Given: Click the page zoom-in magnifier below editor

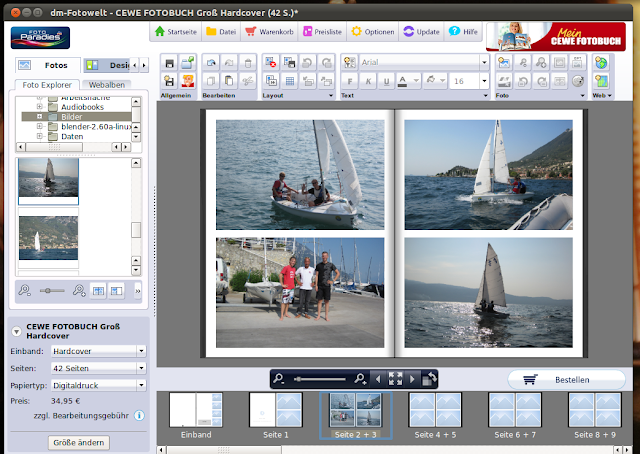Looking at the screenshot, I should [360, 379].
